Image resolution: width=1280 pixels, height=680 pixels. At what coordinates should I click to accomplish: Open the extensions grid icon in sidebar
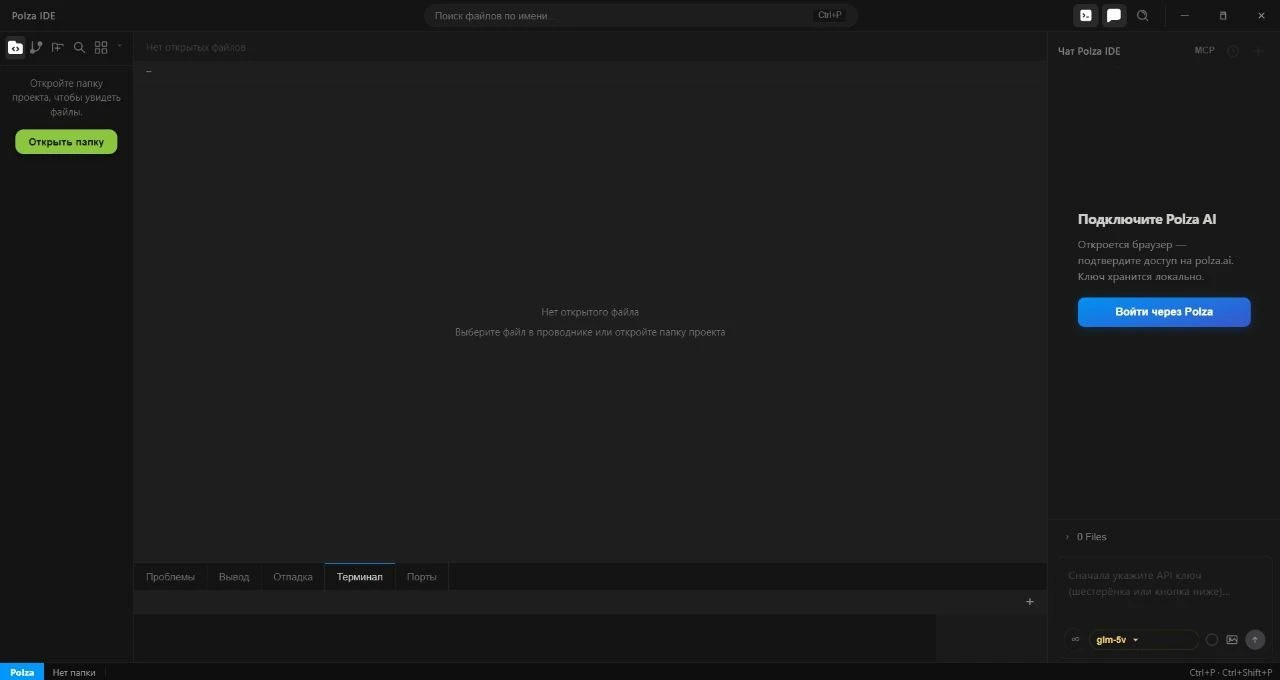coord(101,47)
